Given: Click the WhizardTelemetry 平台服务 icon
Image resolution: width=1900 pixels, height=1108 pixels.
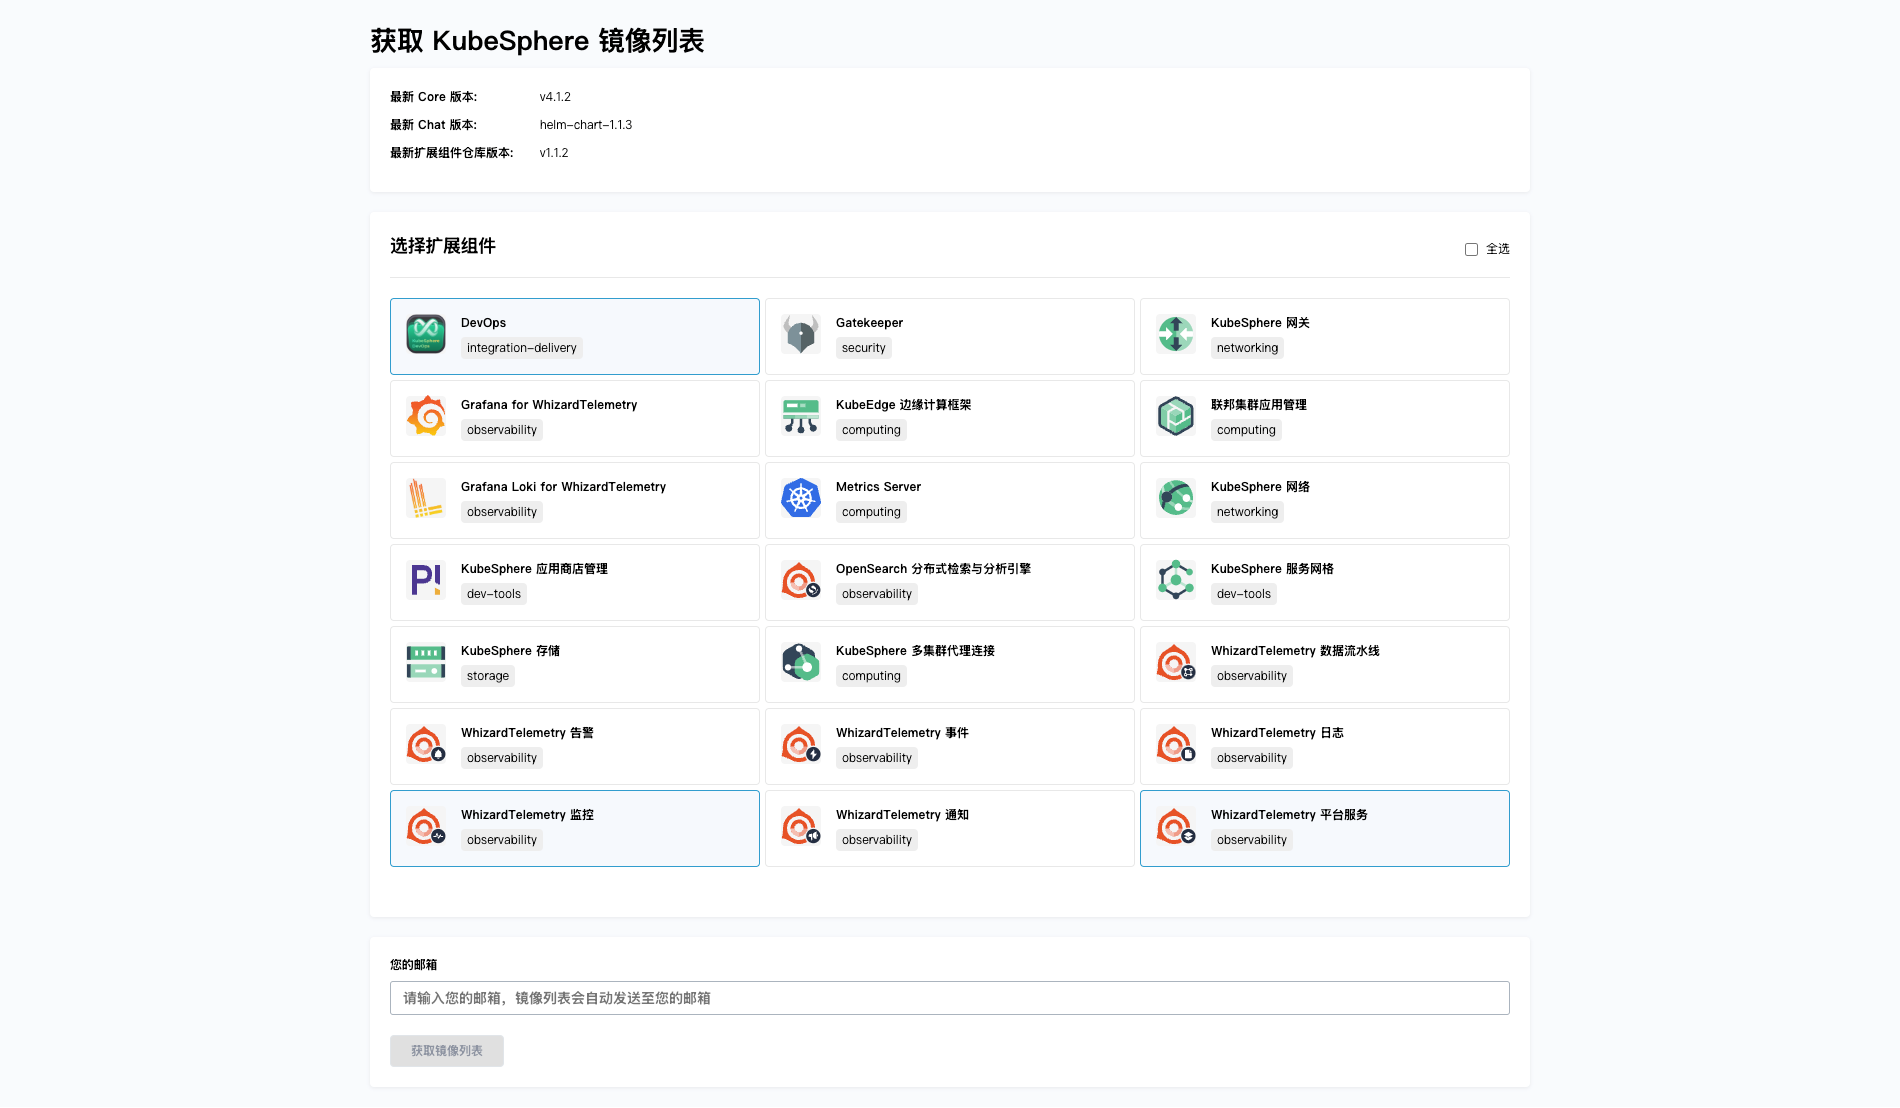Looking at the screenshot, I should click(1176, 826).
